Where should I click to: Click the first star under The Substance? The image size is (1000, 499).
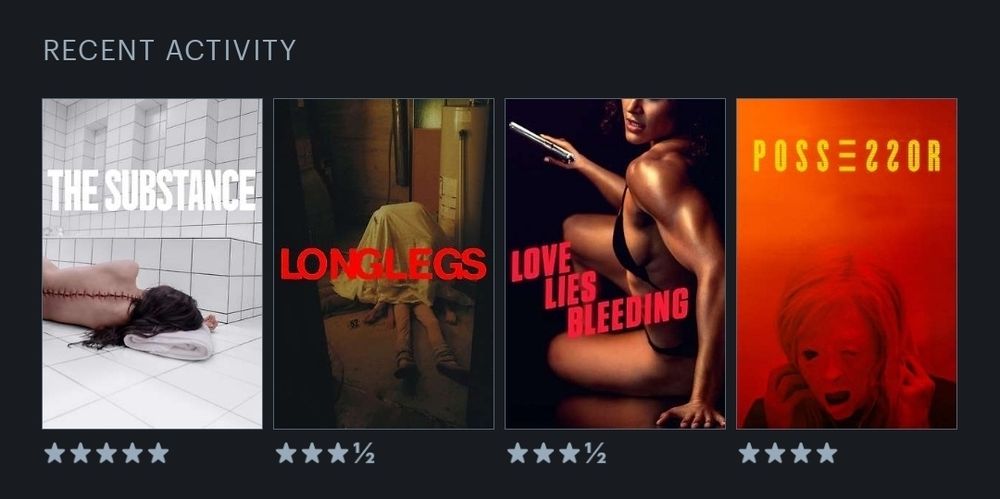coord(55,453)
